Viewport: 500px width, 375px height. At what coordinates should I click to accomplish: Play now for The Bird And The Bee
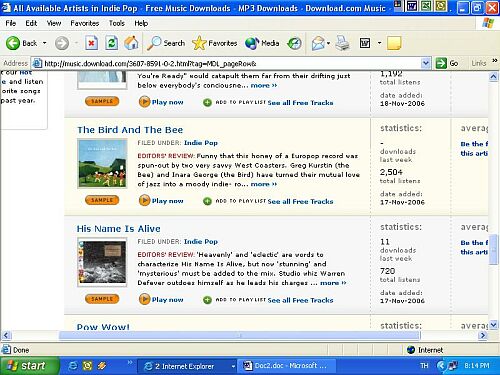click(161, 201)
